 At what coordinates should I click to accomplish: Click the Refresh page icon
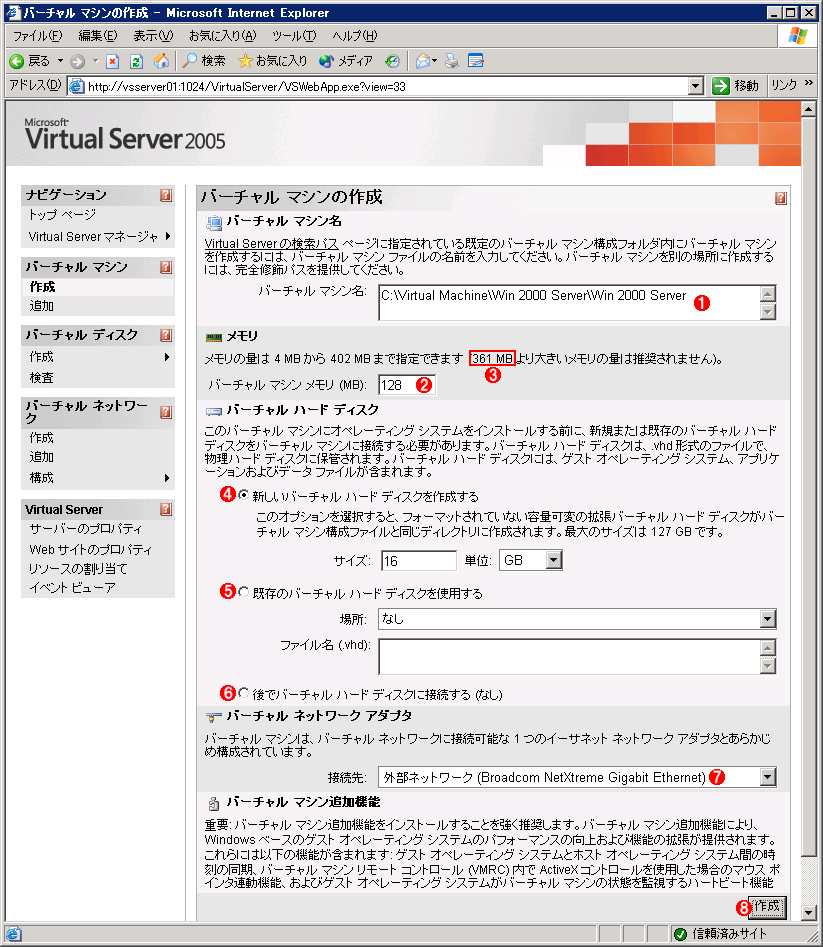click(136, 61)
